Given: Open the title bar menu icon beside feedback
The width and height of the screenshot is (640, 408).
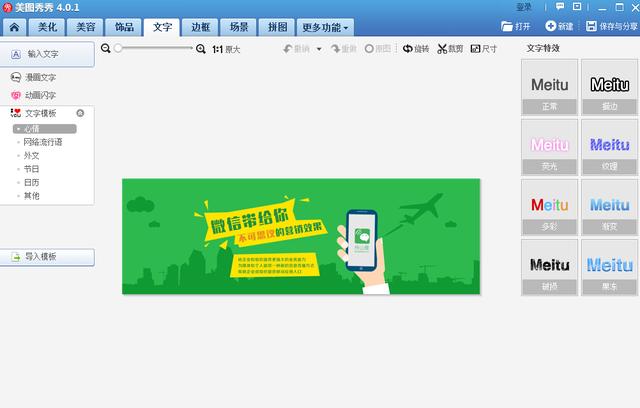Looking at the screenshot, I should pos(577,7).
